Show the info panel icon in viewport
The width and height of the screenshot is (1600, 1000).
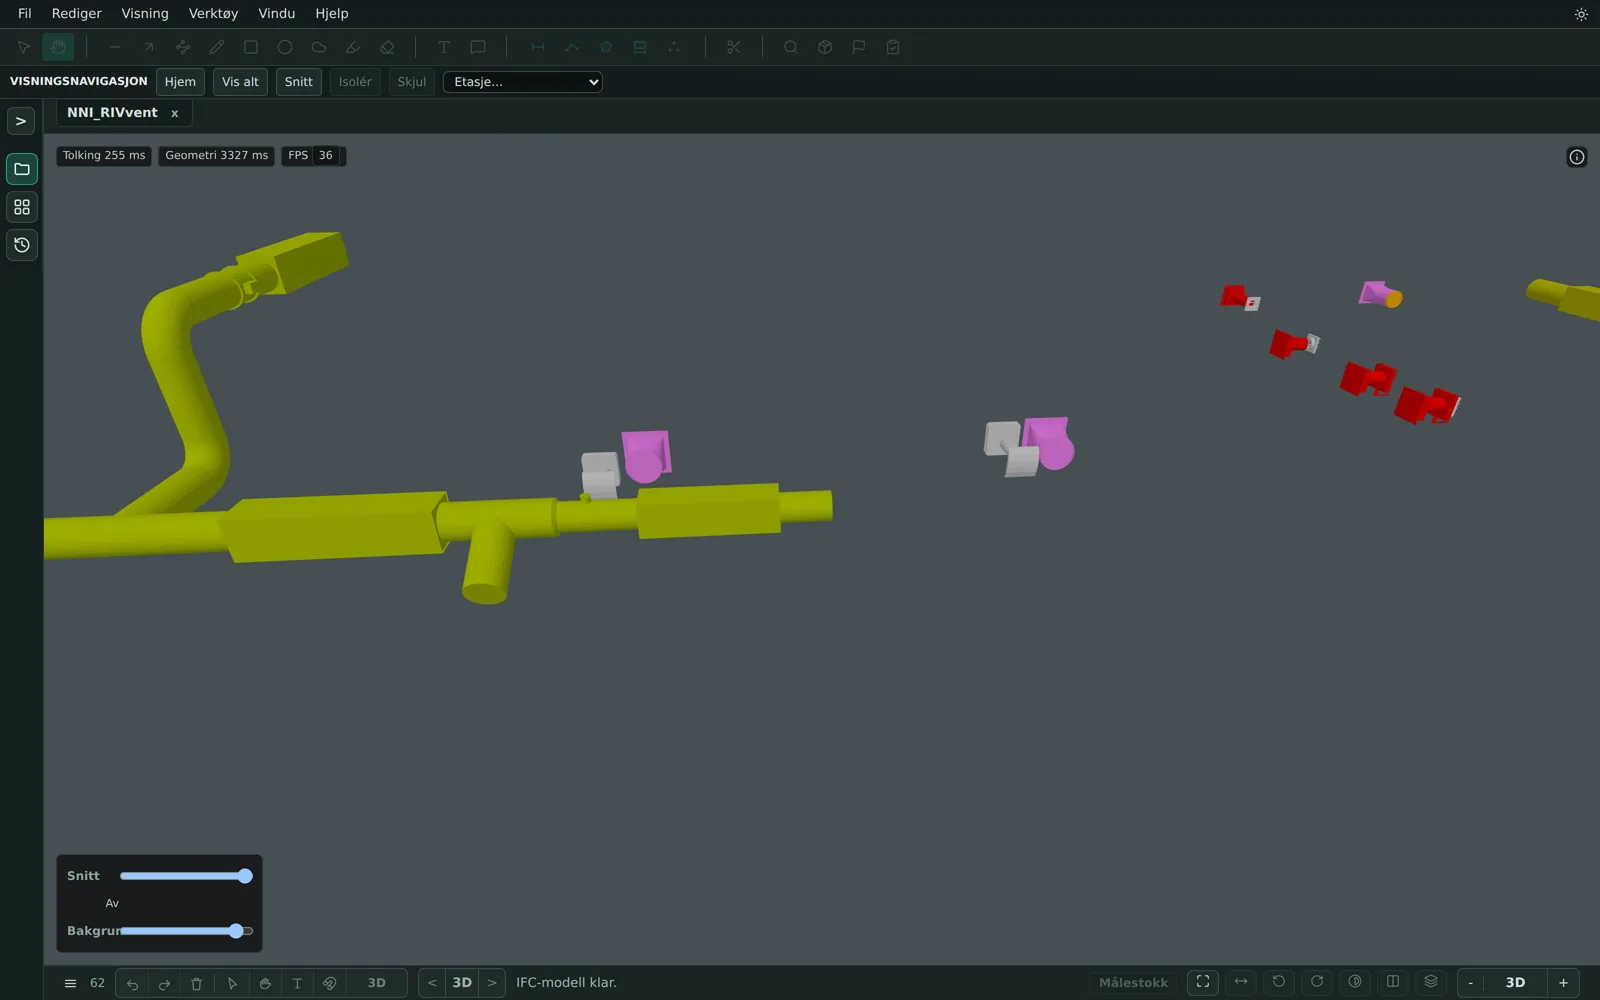coord(1577,157)
